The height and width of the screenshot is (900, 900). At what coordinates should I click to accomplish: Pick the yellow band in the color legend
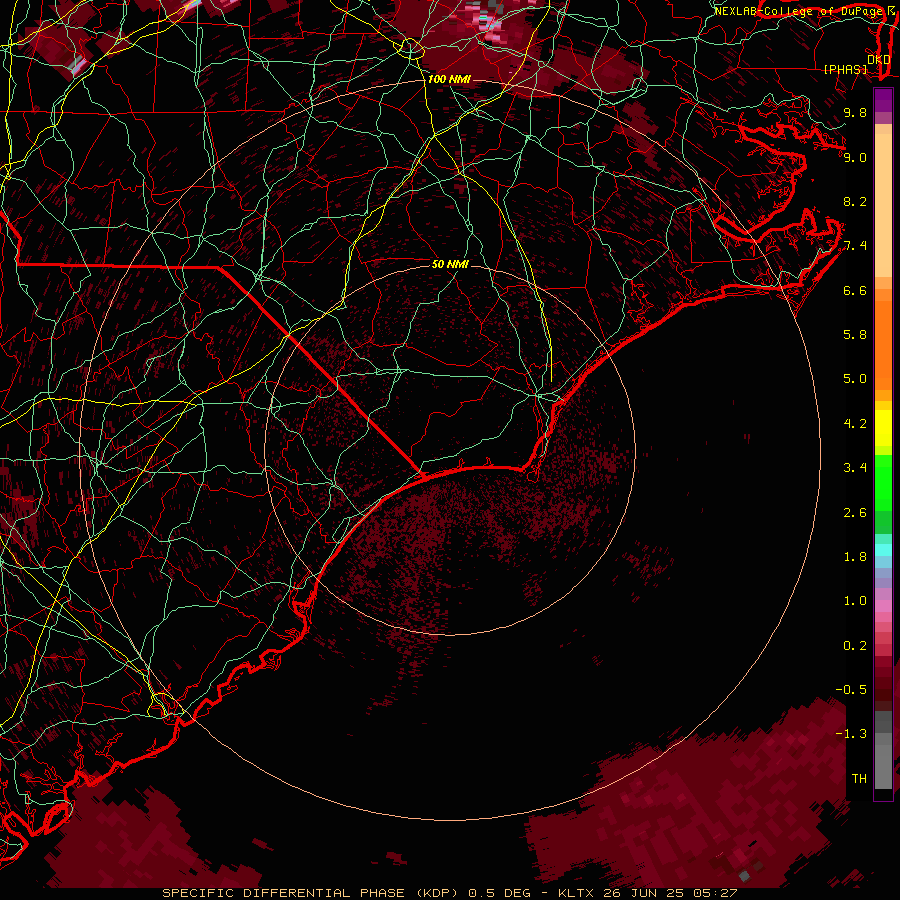pos(883,428)
